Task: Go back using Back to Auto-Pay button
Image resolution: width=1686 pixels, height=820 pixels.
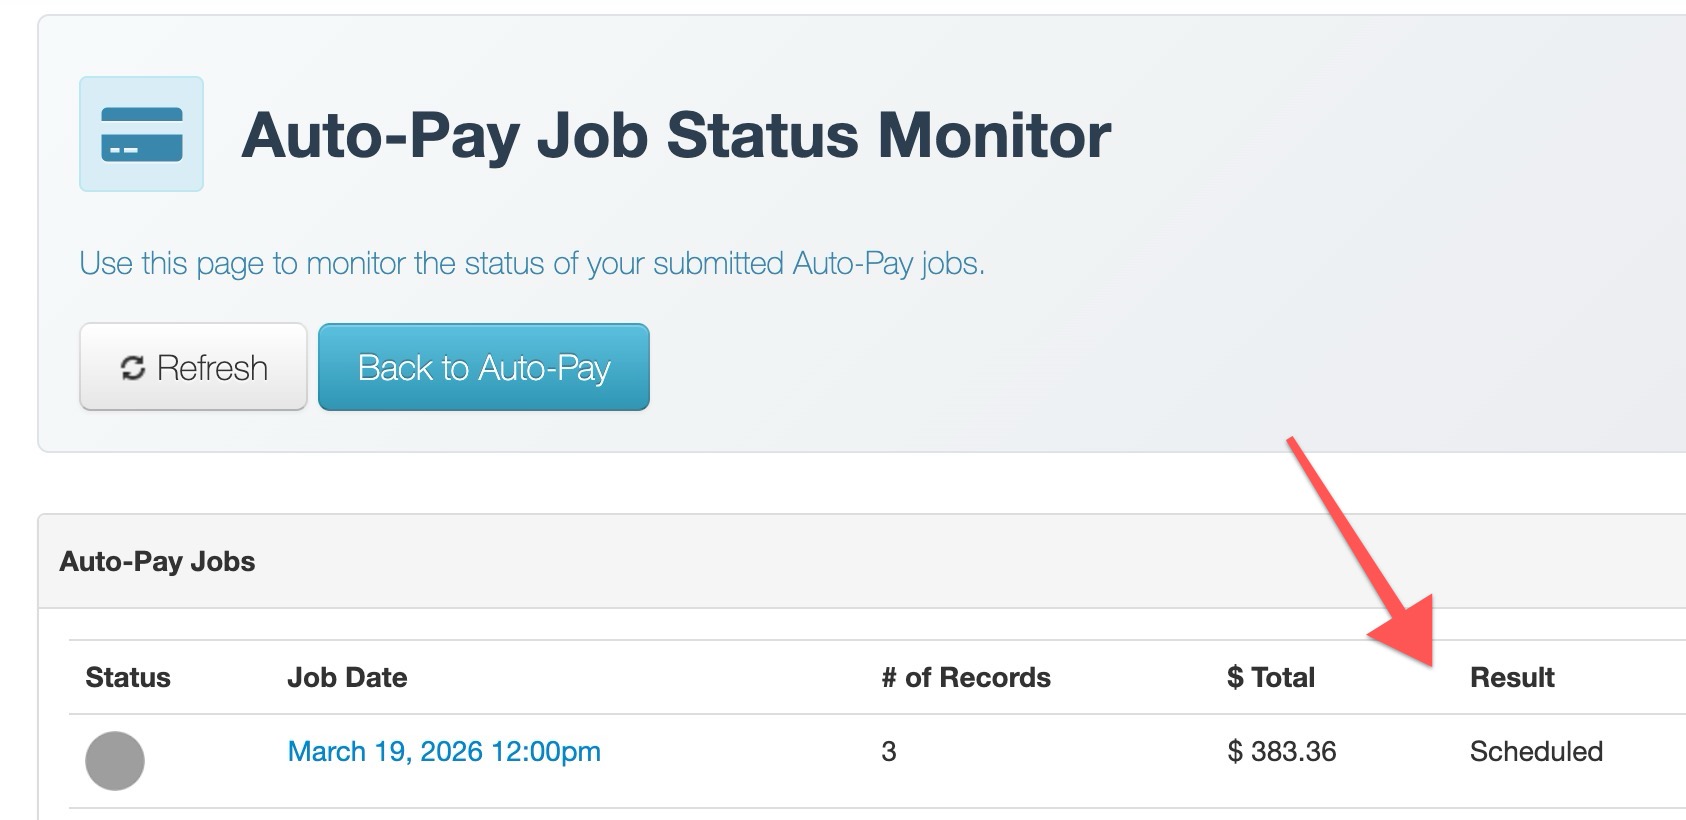Action: 484,367
